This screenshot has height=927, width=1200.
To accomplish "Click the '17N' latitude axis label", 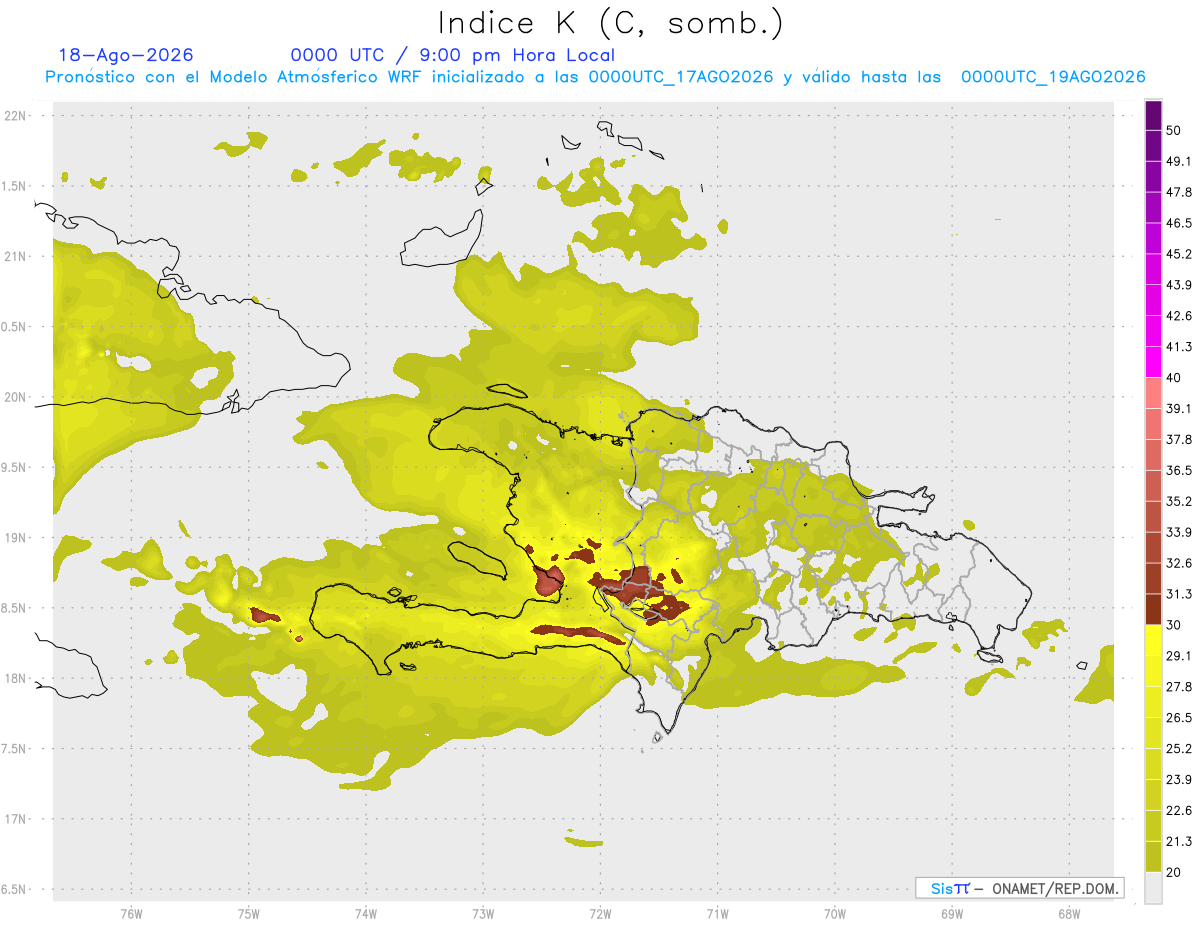I will [x=15, y=820].
